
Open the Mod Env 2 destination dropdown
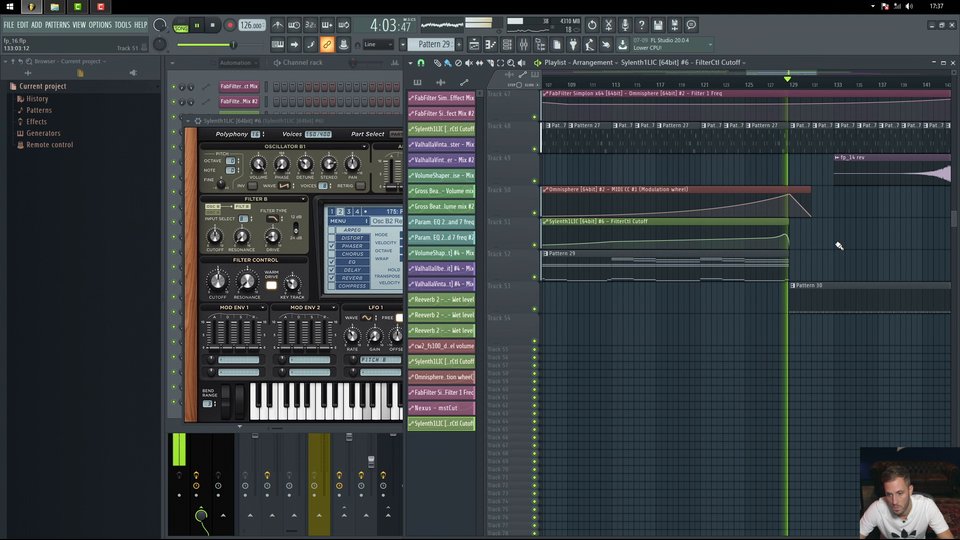pos(334,307)
